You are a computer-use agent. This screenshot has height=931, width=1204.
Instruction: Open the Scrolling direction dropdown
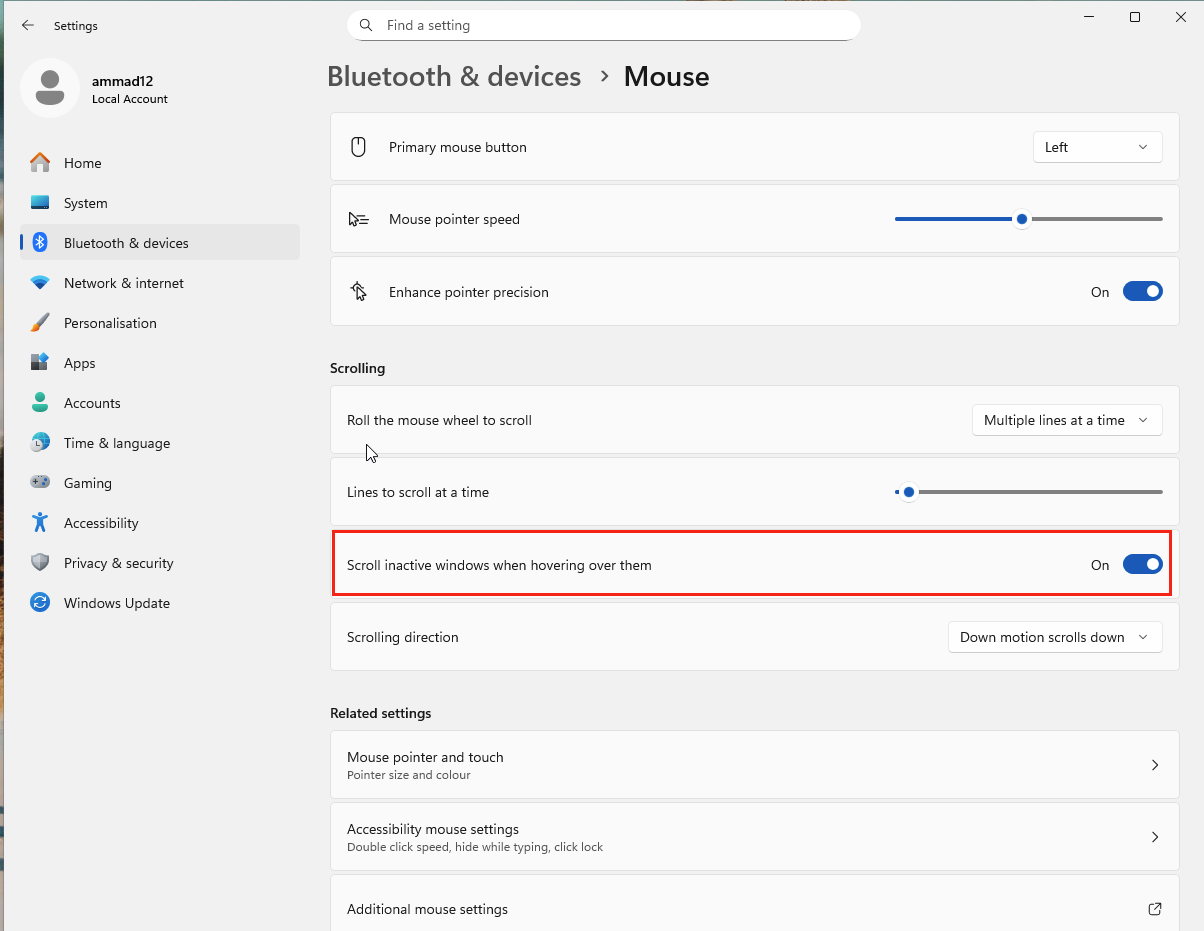[1054, 637]
